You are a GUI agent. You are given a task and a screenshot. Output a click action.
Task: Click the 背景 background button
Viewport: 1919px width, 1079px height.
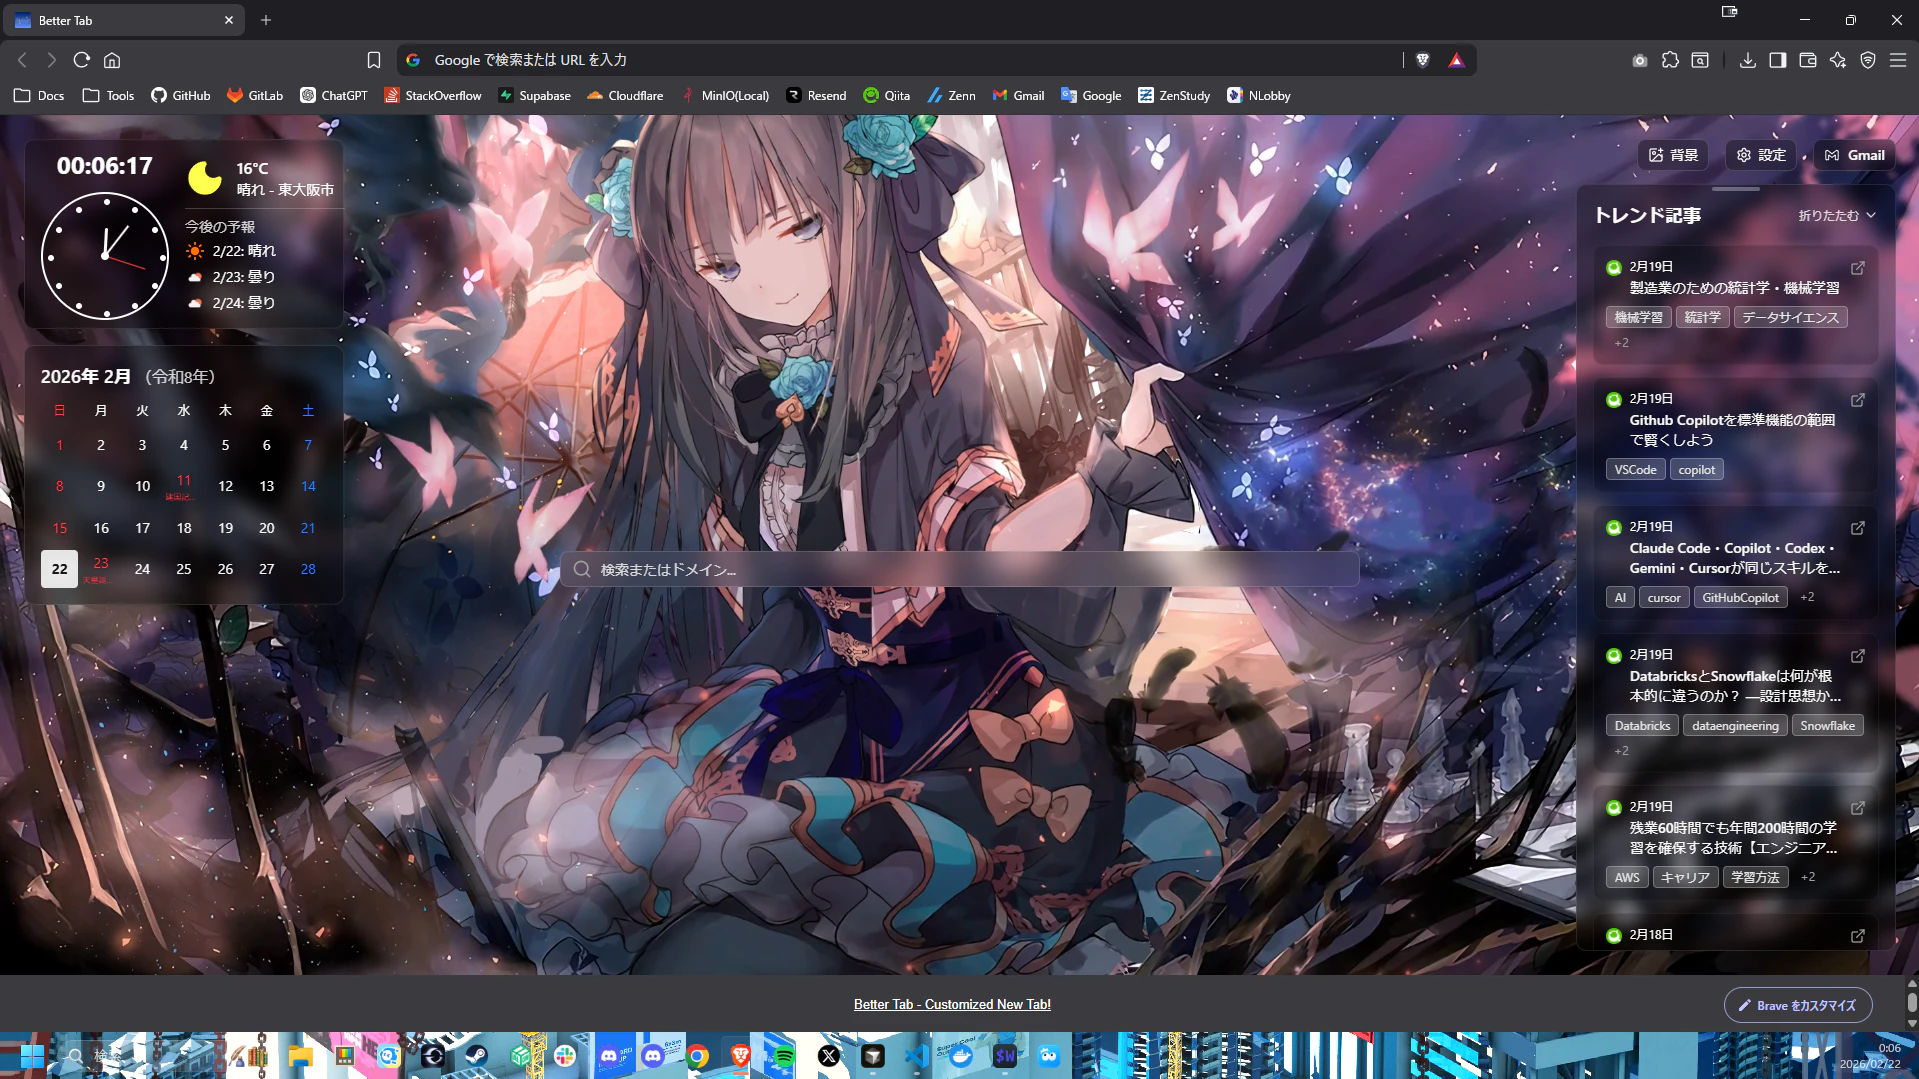(1673, 155)
